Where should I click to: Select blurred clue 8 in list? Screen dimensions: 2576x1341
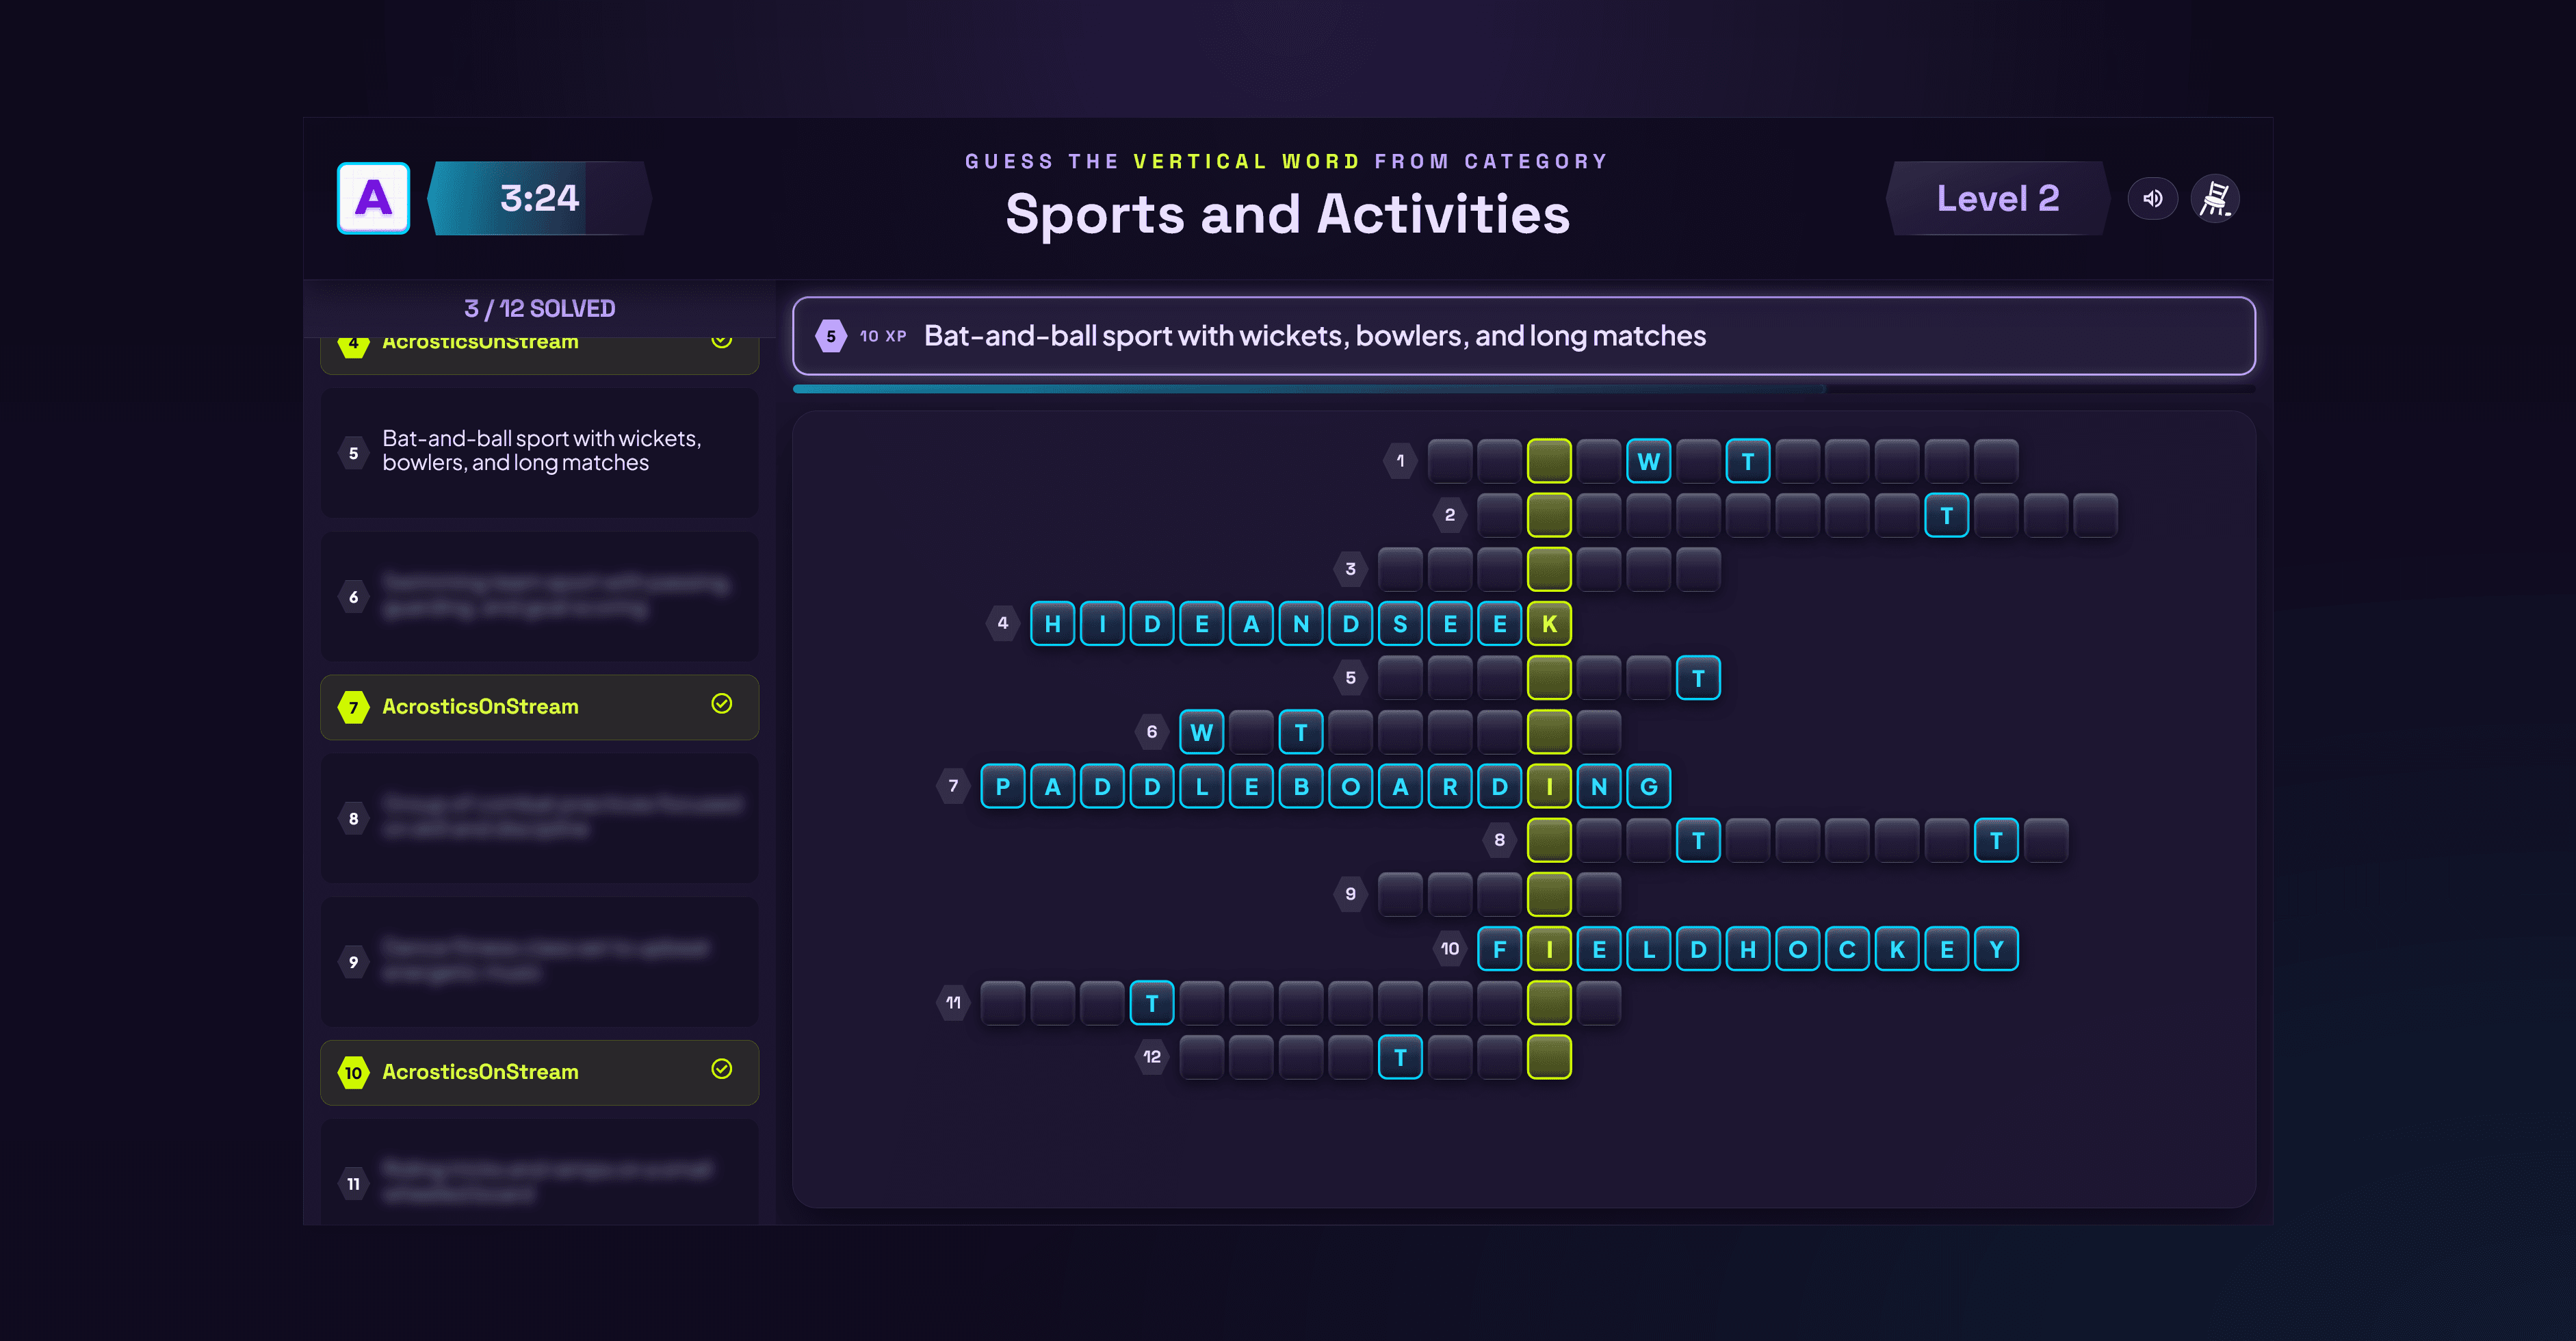(539, 818)
